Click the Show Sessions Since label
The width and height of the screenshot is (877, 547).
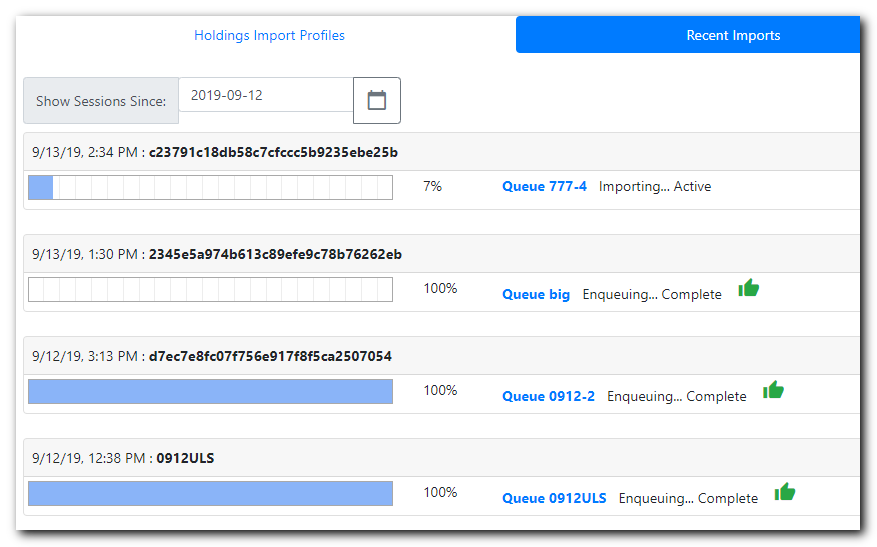(101, 101)
